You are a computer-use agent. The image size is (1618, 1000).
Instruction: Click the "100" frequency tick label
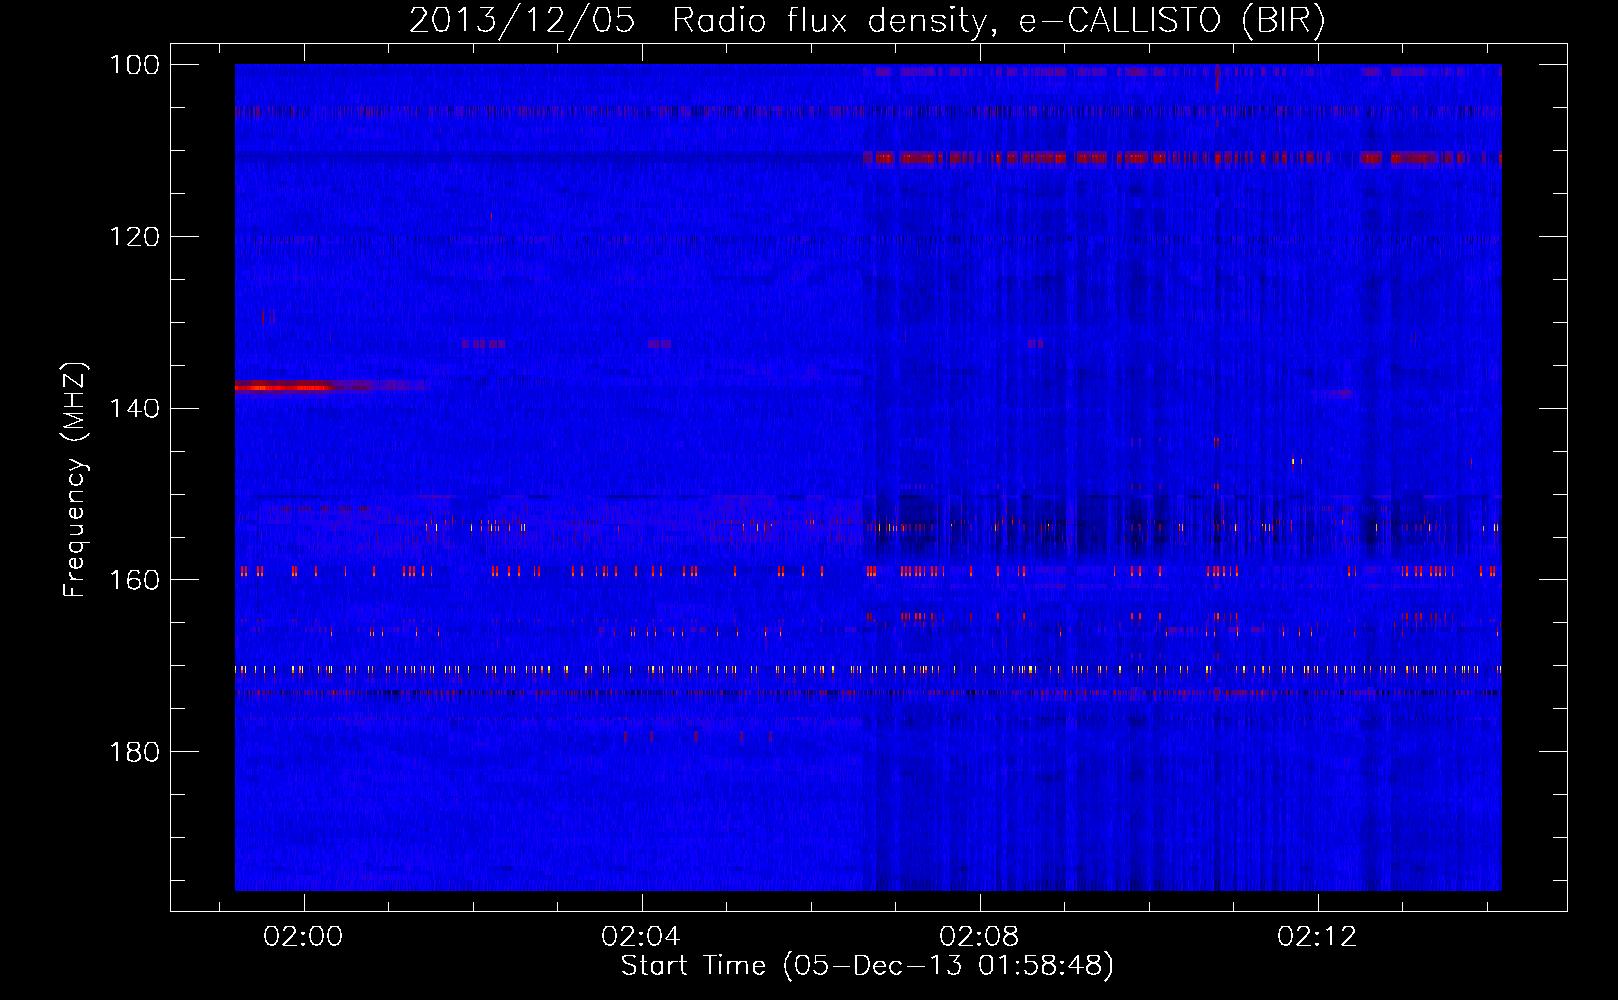point(133,65)
